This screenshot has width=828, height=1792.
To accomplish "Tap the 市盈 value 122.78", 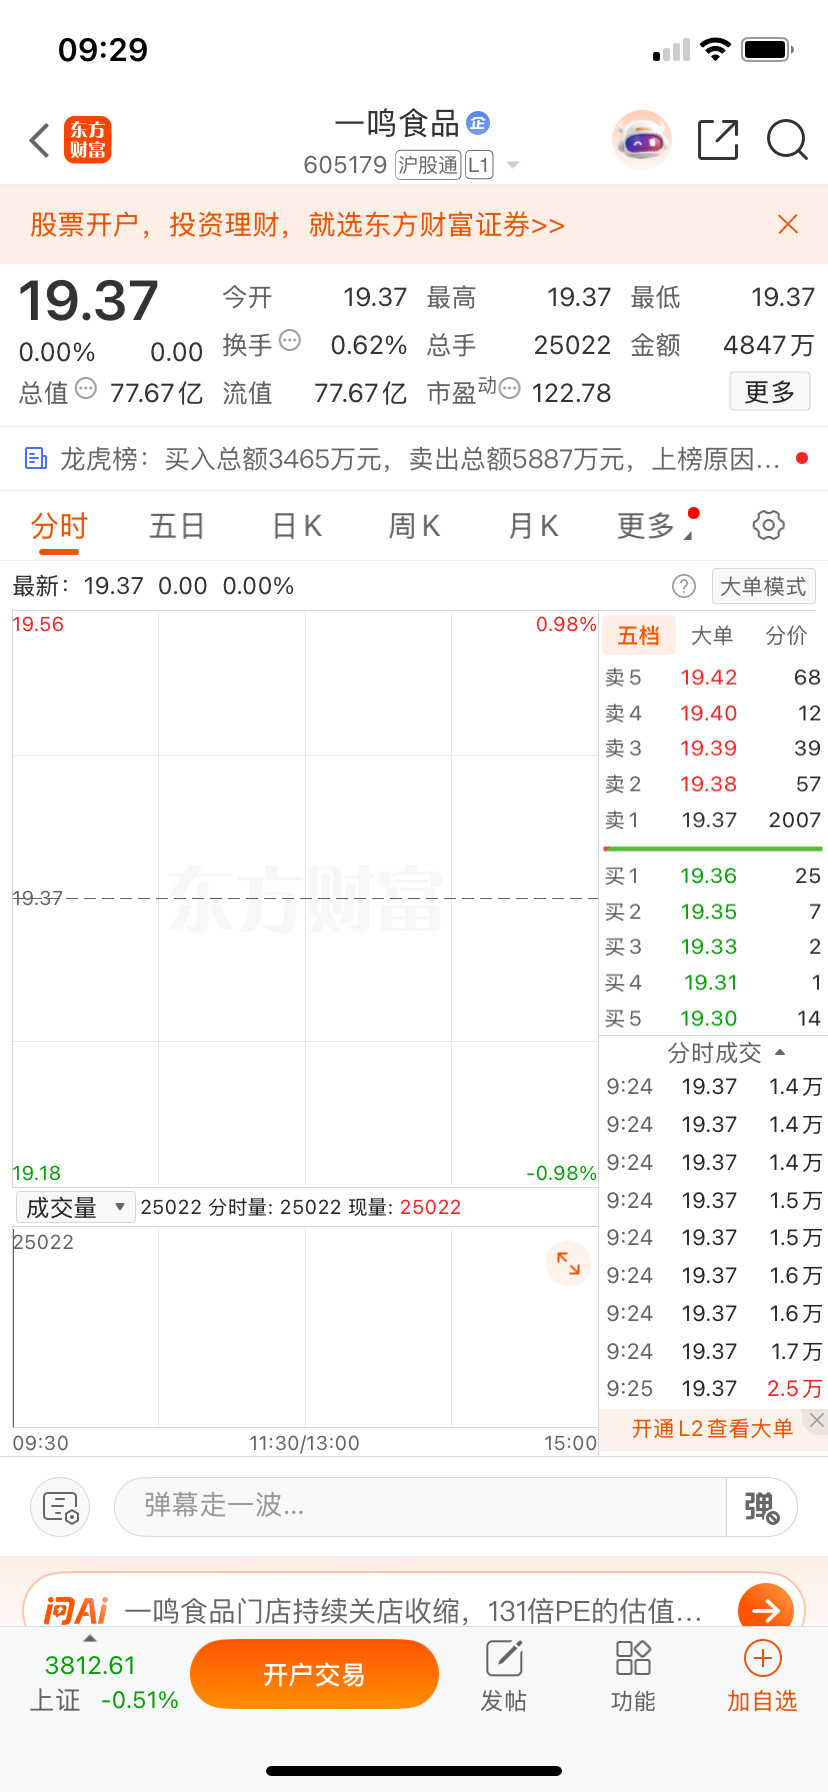I will click(571, 393).
